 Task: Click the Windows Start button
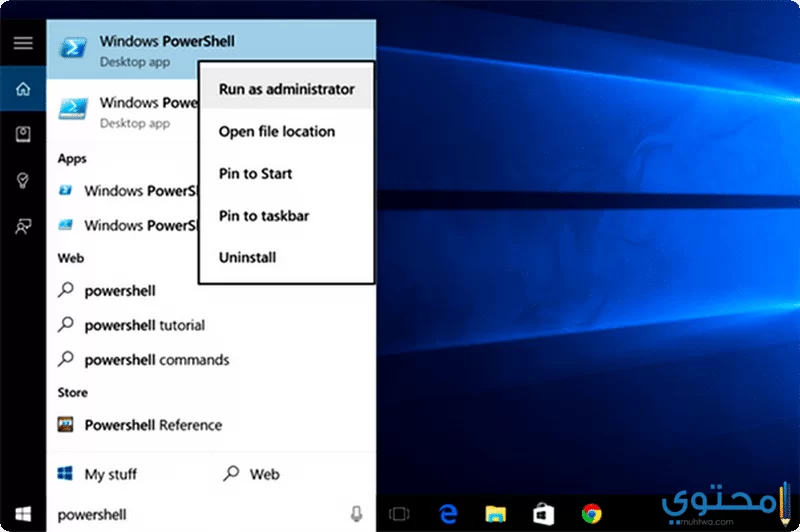(x=23, y=514)
